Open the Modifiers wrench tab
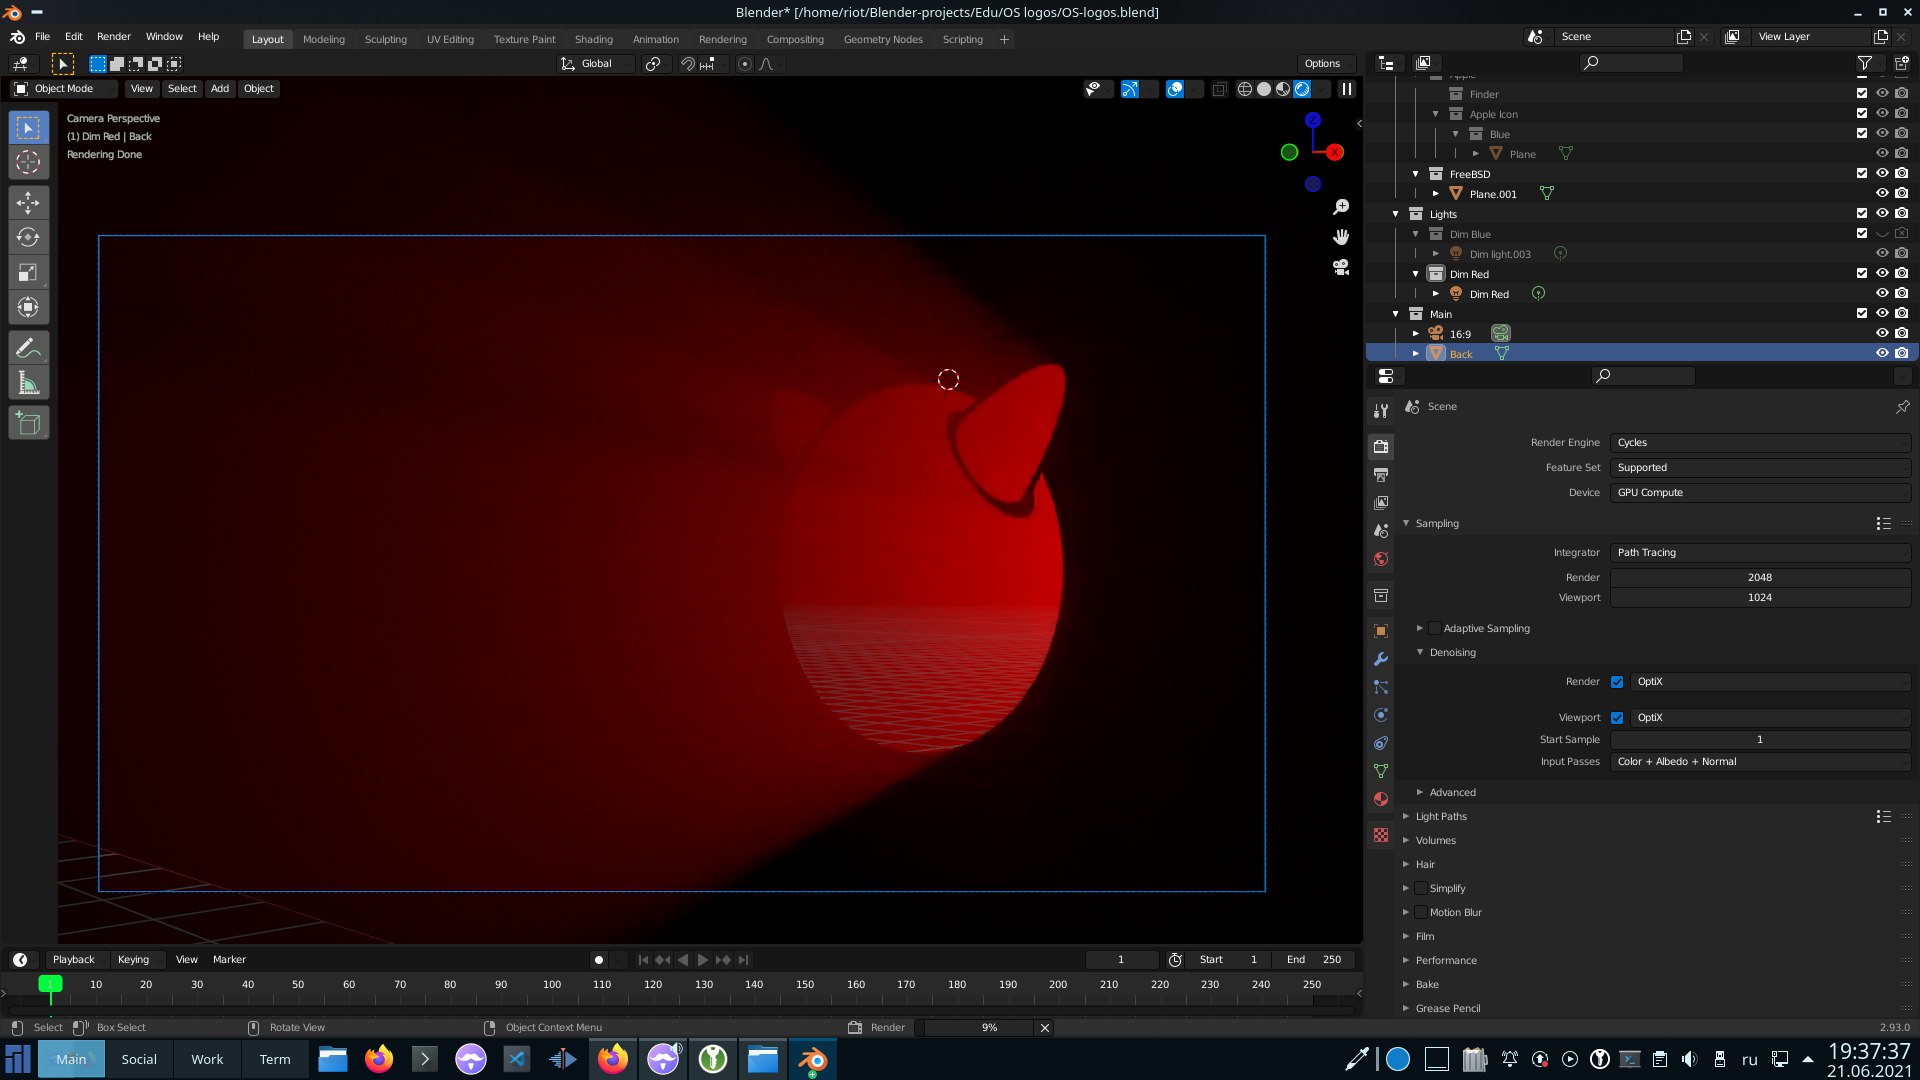The height and width of the screenshot is (1080, 1920). click(x=1381, y=659)
